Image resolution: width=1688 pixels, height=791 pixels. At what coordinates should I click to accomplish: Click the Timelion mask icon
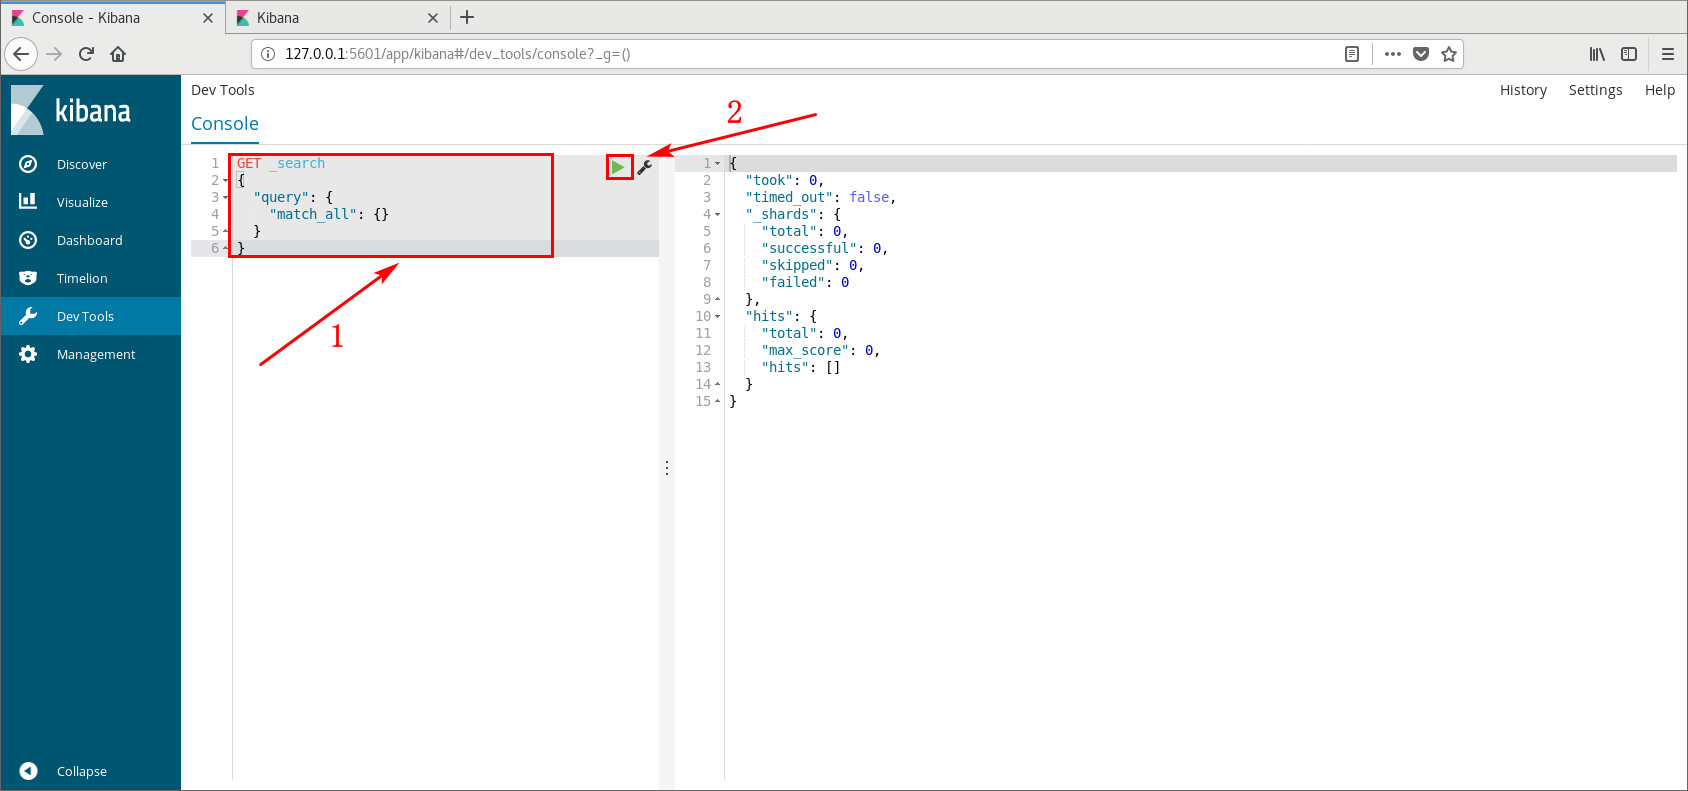(28, 278)
